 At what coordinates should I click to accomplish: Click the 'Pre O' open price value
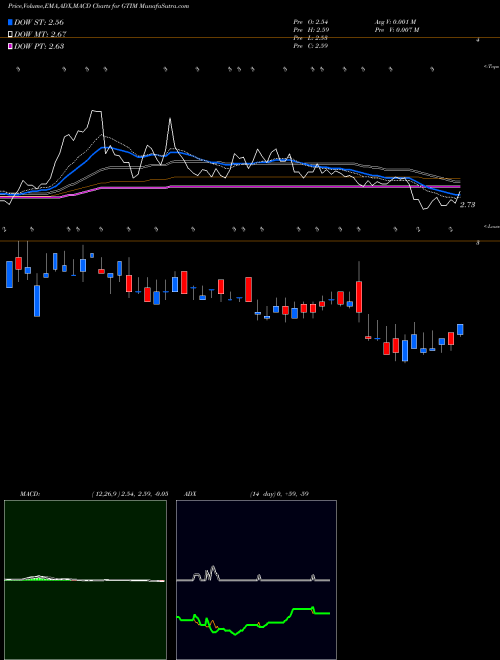311,21
